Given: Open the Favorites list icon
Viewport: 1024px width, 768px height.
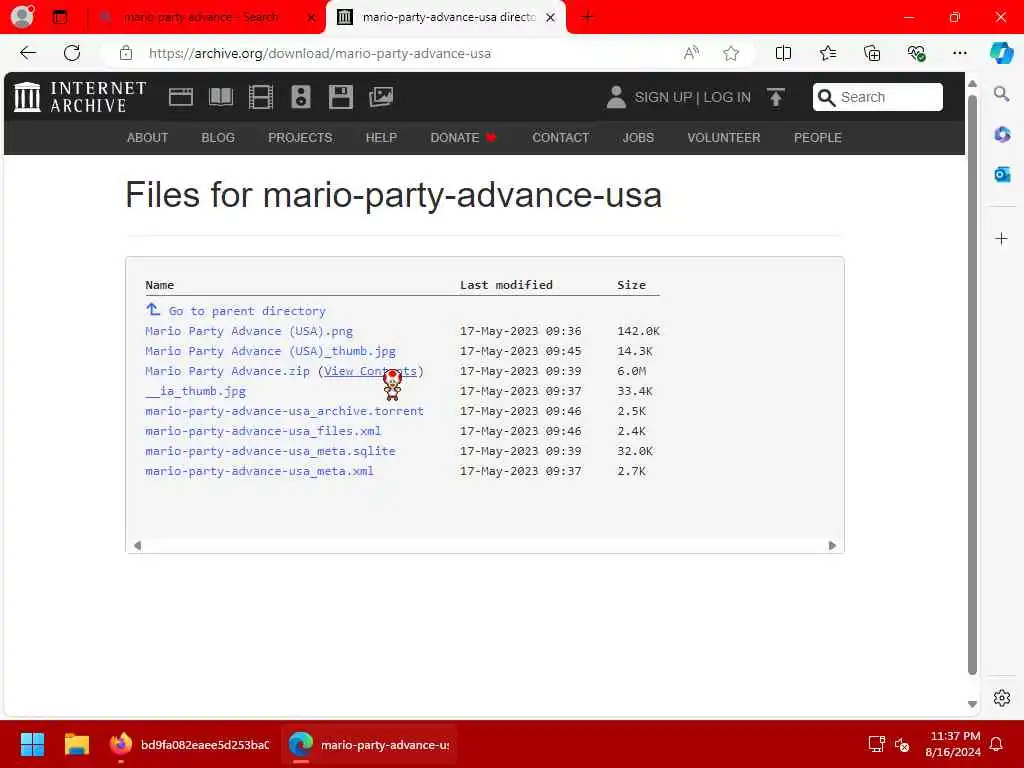Looking at the screenshot, I should pyautogui.click(x=827, y=53).
